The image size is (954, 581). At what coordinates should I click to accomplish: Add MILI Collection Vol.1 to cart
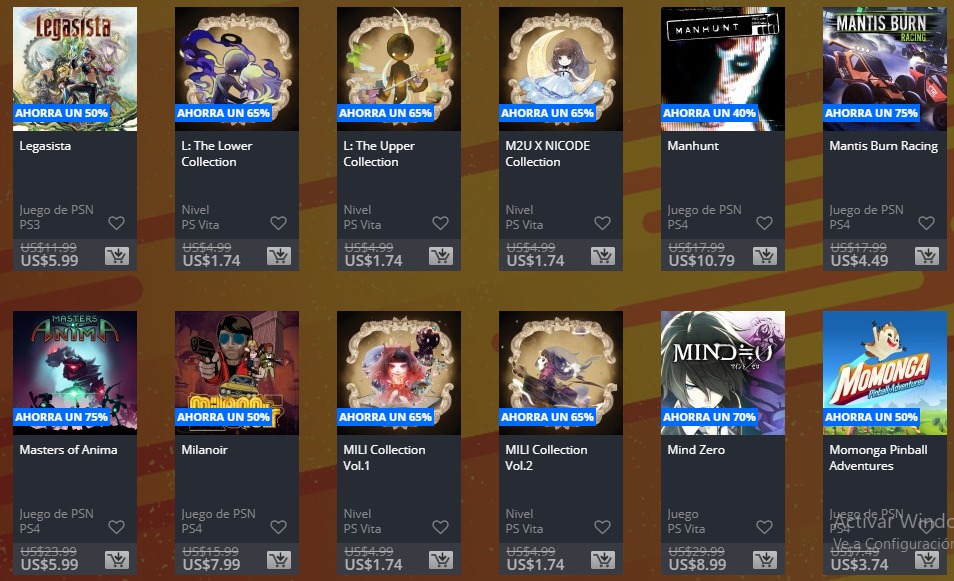(441, 560)
